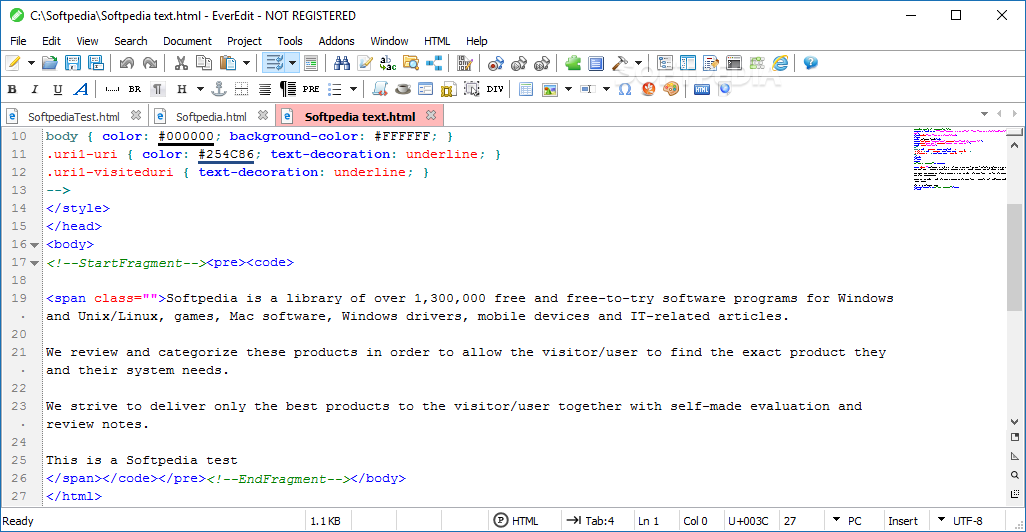The width and height of the screenshot is (1026, 532).
Task: Open file with the folder icon
Action: (x=50, y=63)
